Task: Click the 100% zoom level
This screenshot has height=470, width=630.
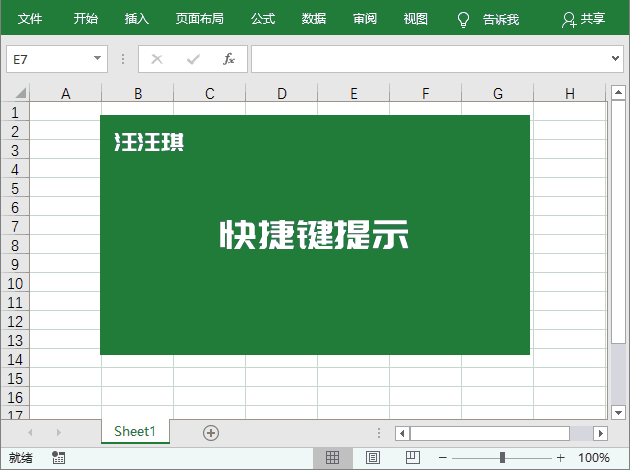Action: 594,458
